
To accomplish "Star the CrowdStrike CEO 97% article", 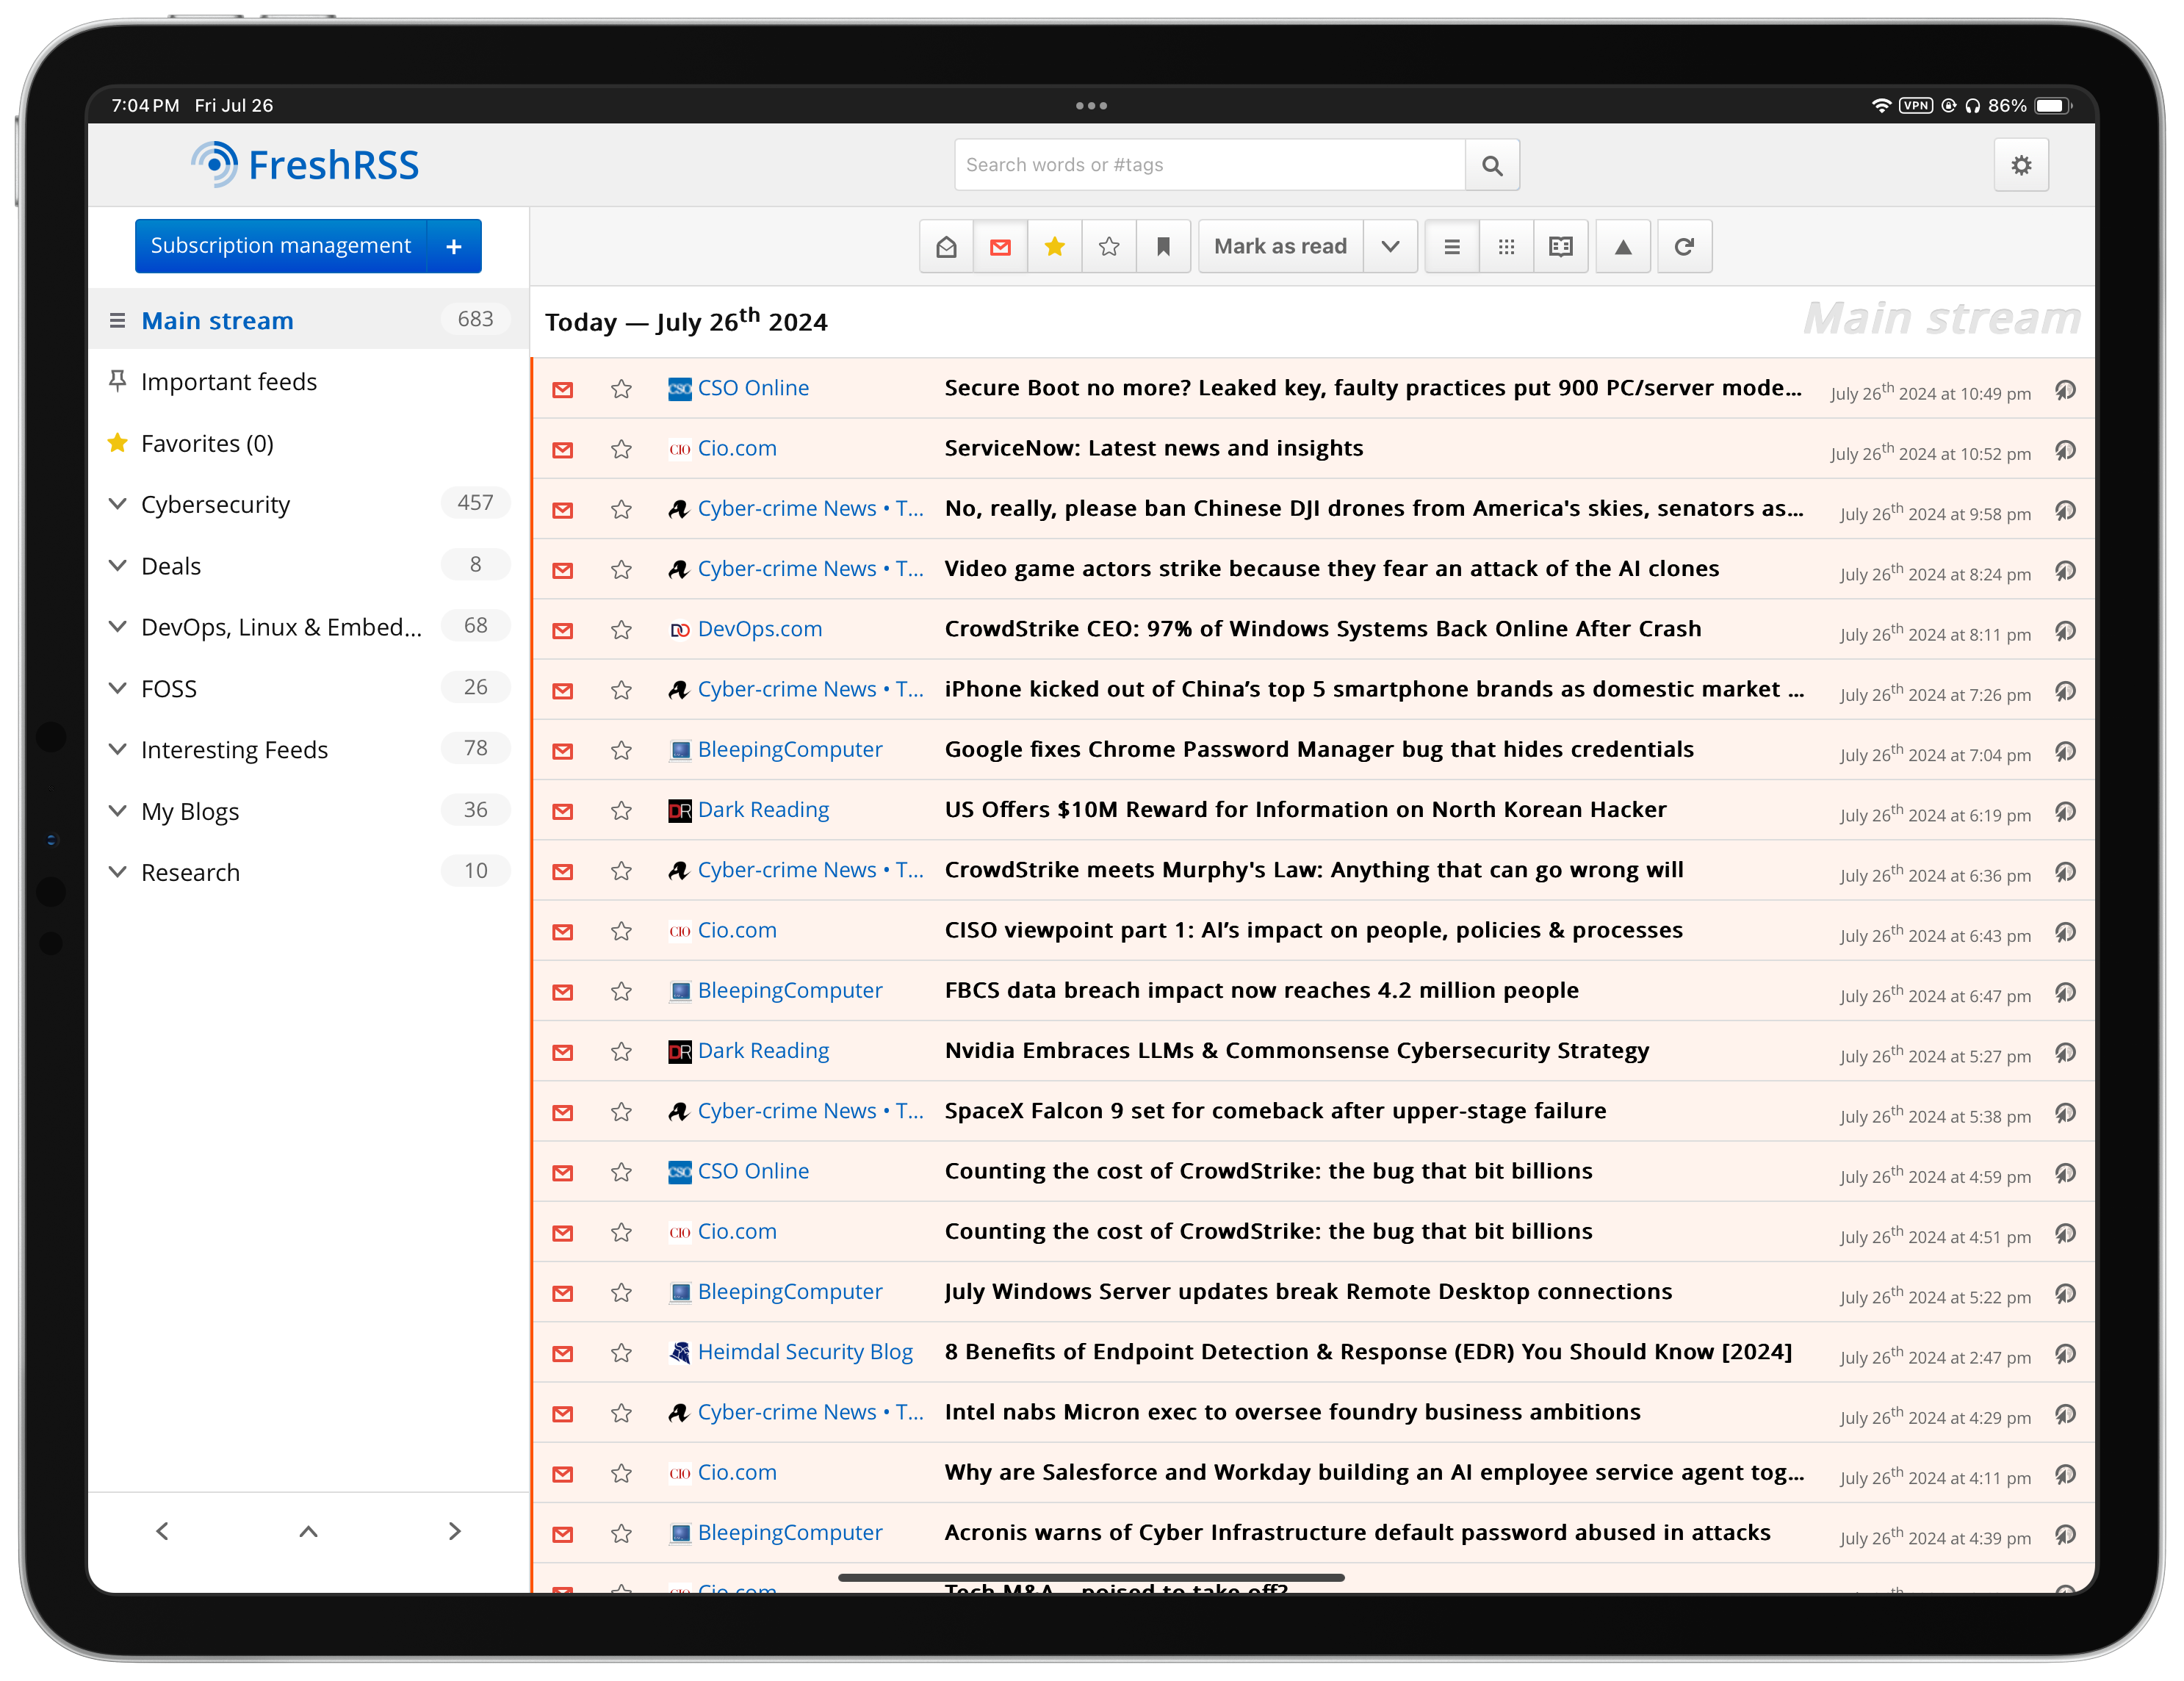I will pyautogui.click(x=621, y=630).
